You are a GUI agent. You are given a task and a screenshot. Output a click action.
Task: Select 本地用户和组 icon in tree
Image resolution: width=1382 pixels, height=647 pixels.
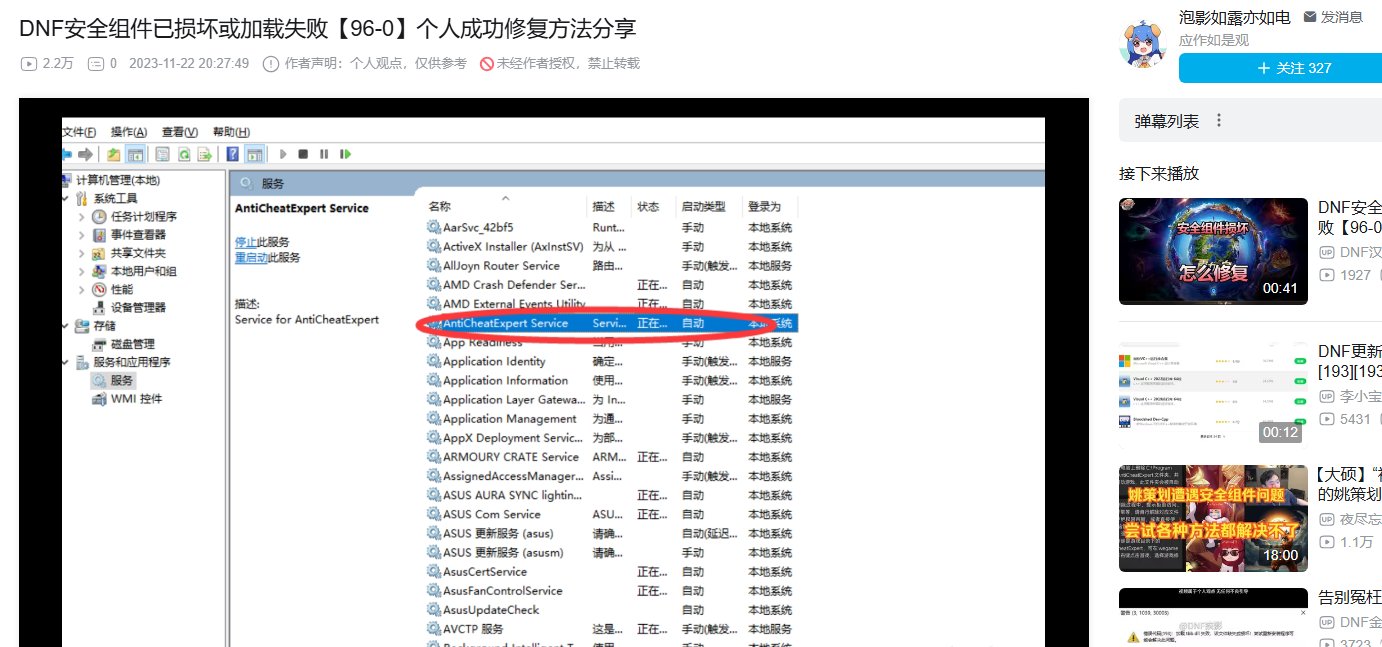click(x=99, y=271)
